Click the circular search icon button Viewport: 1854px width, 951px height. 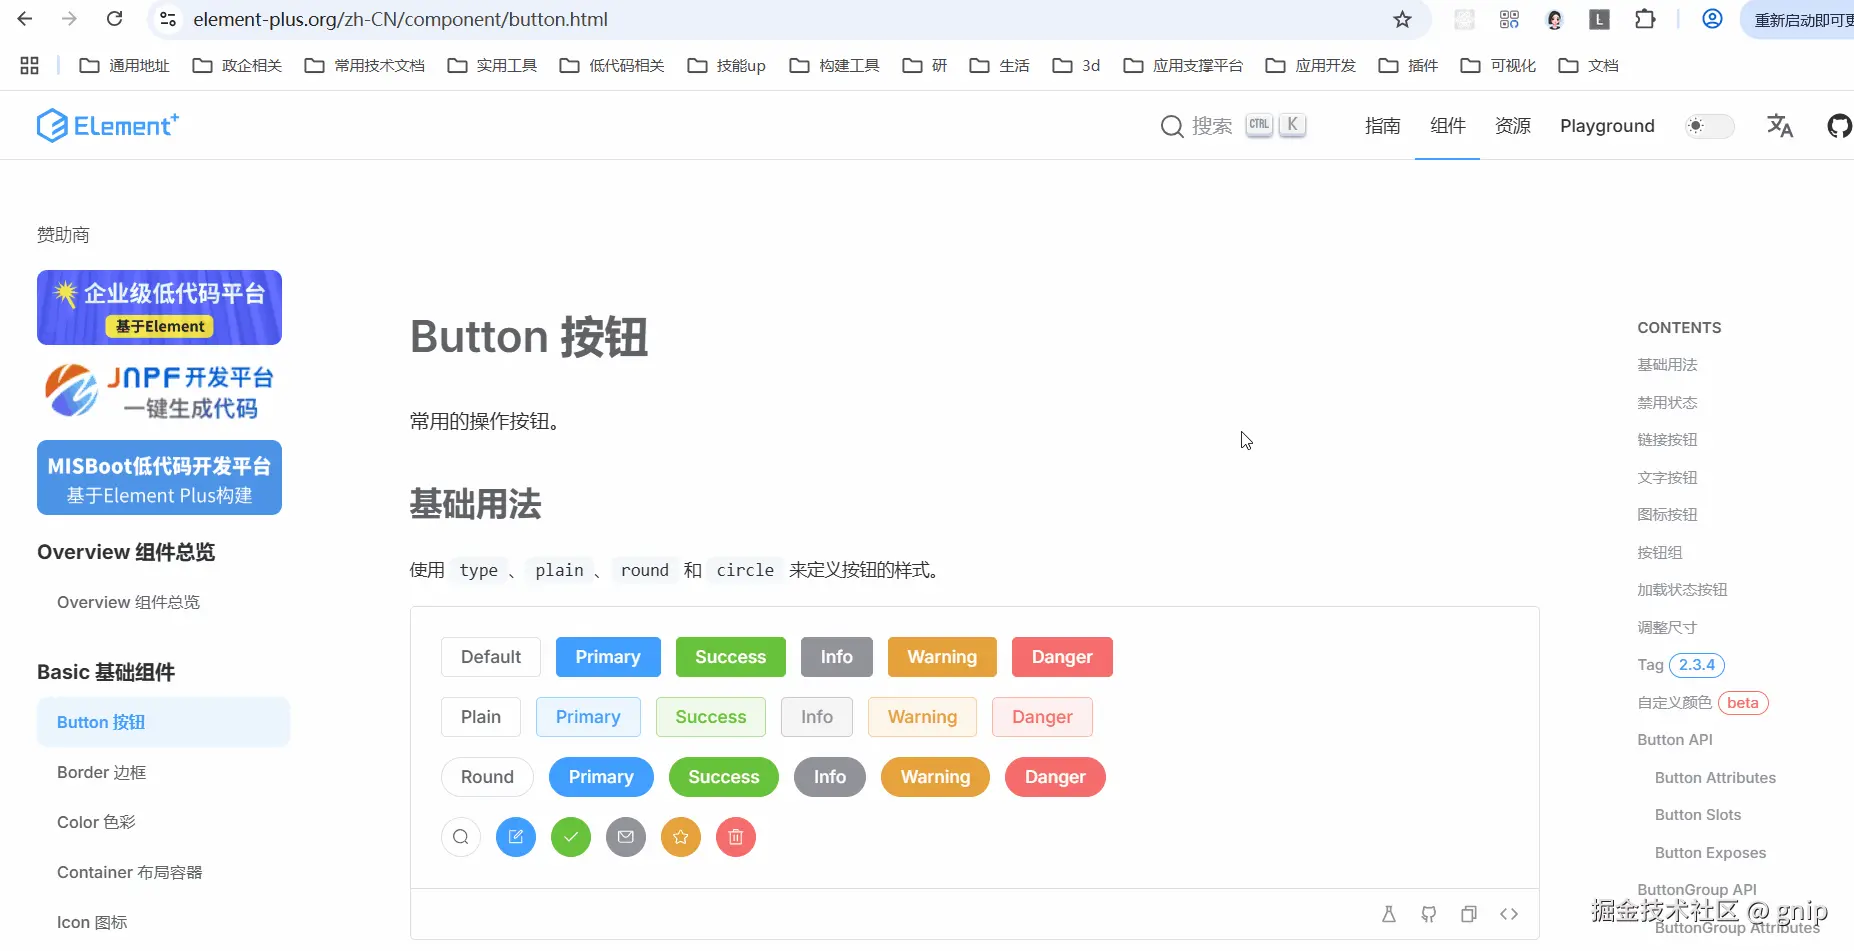coord(461,837)
